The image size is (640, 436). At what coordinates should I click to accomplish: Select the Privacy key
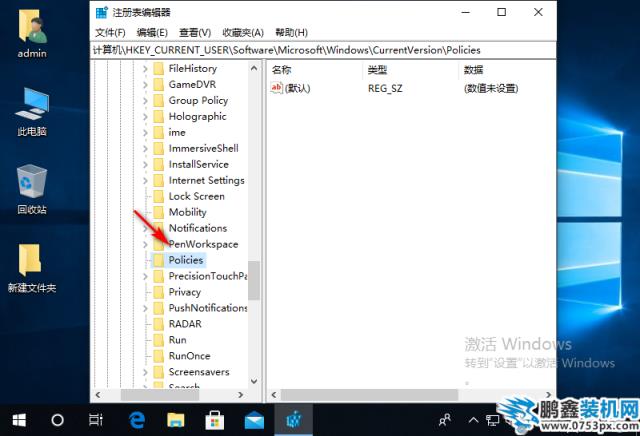pyautogui.click(x=185, y=292)
